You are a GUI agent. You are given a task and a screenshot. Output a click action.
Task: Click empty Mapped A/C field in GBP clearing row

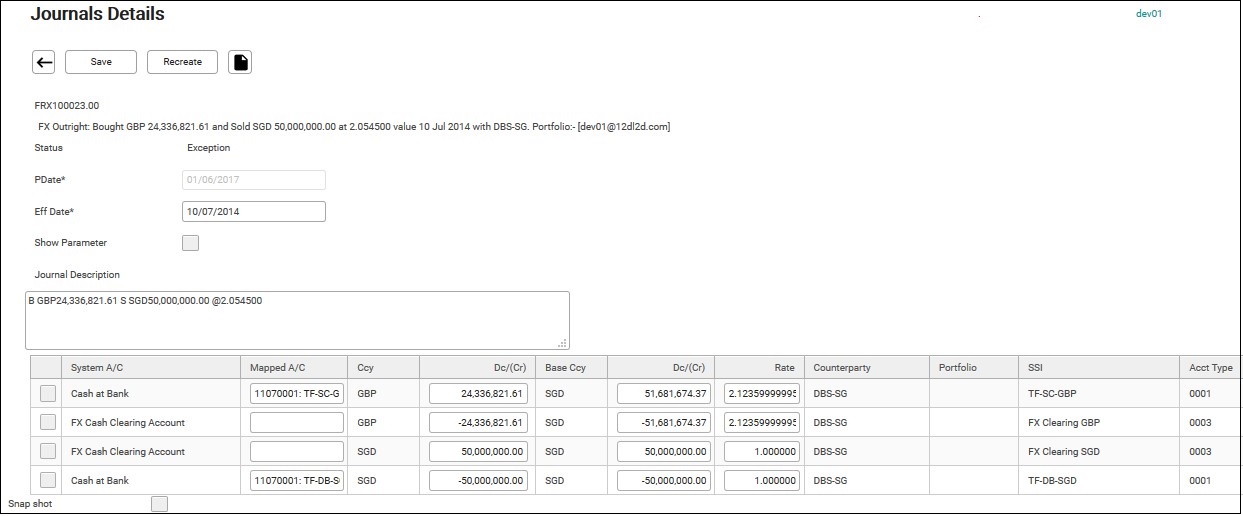pyautogui.click(x=297, y=423)
